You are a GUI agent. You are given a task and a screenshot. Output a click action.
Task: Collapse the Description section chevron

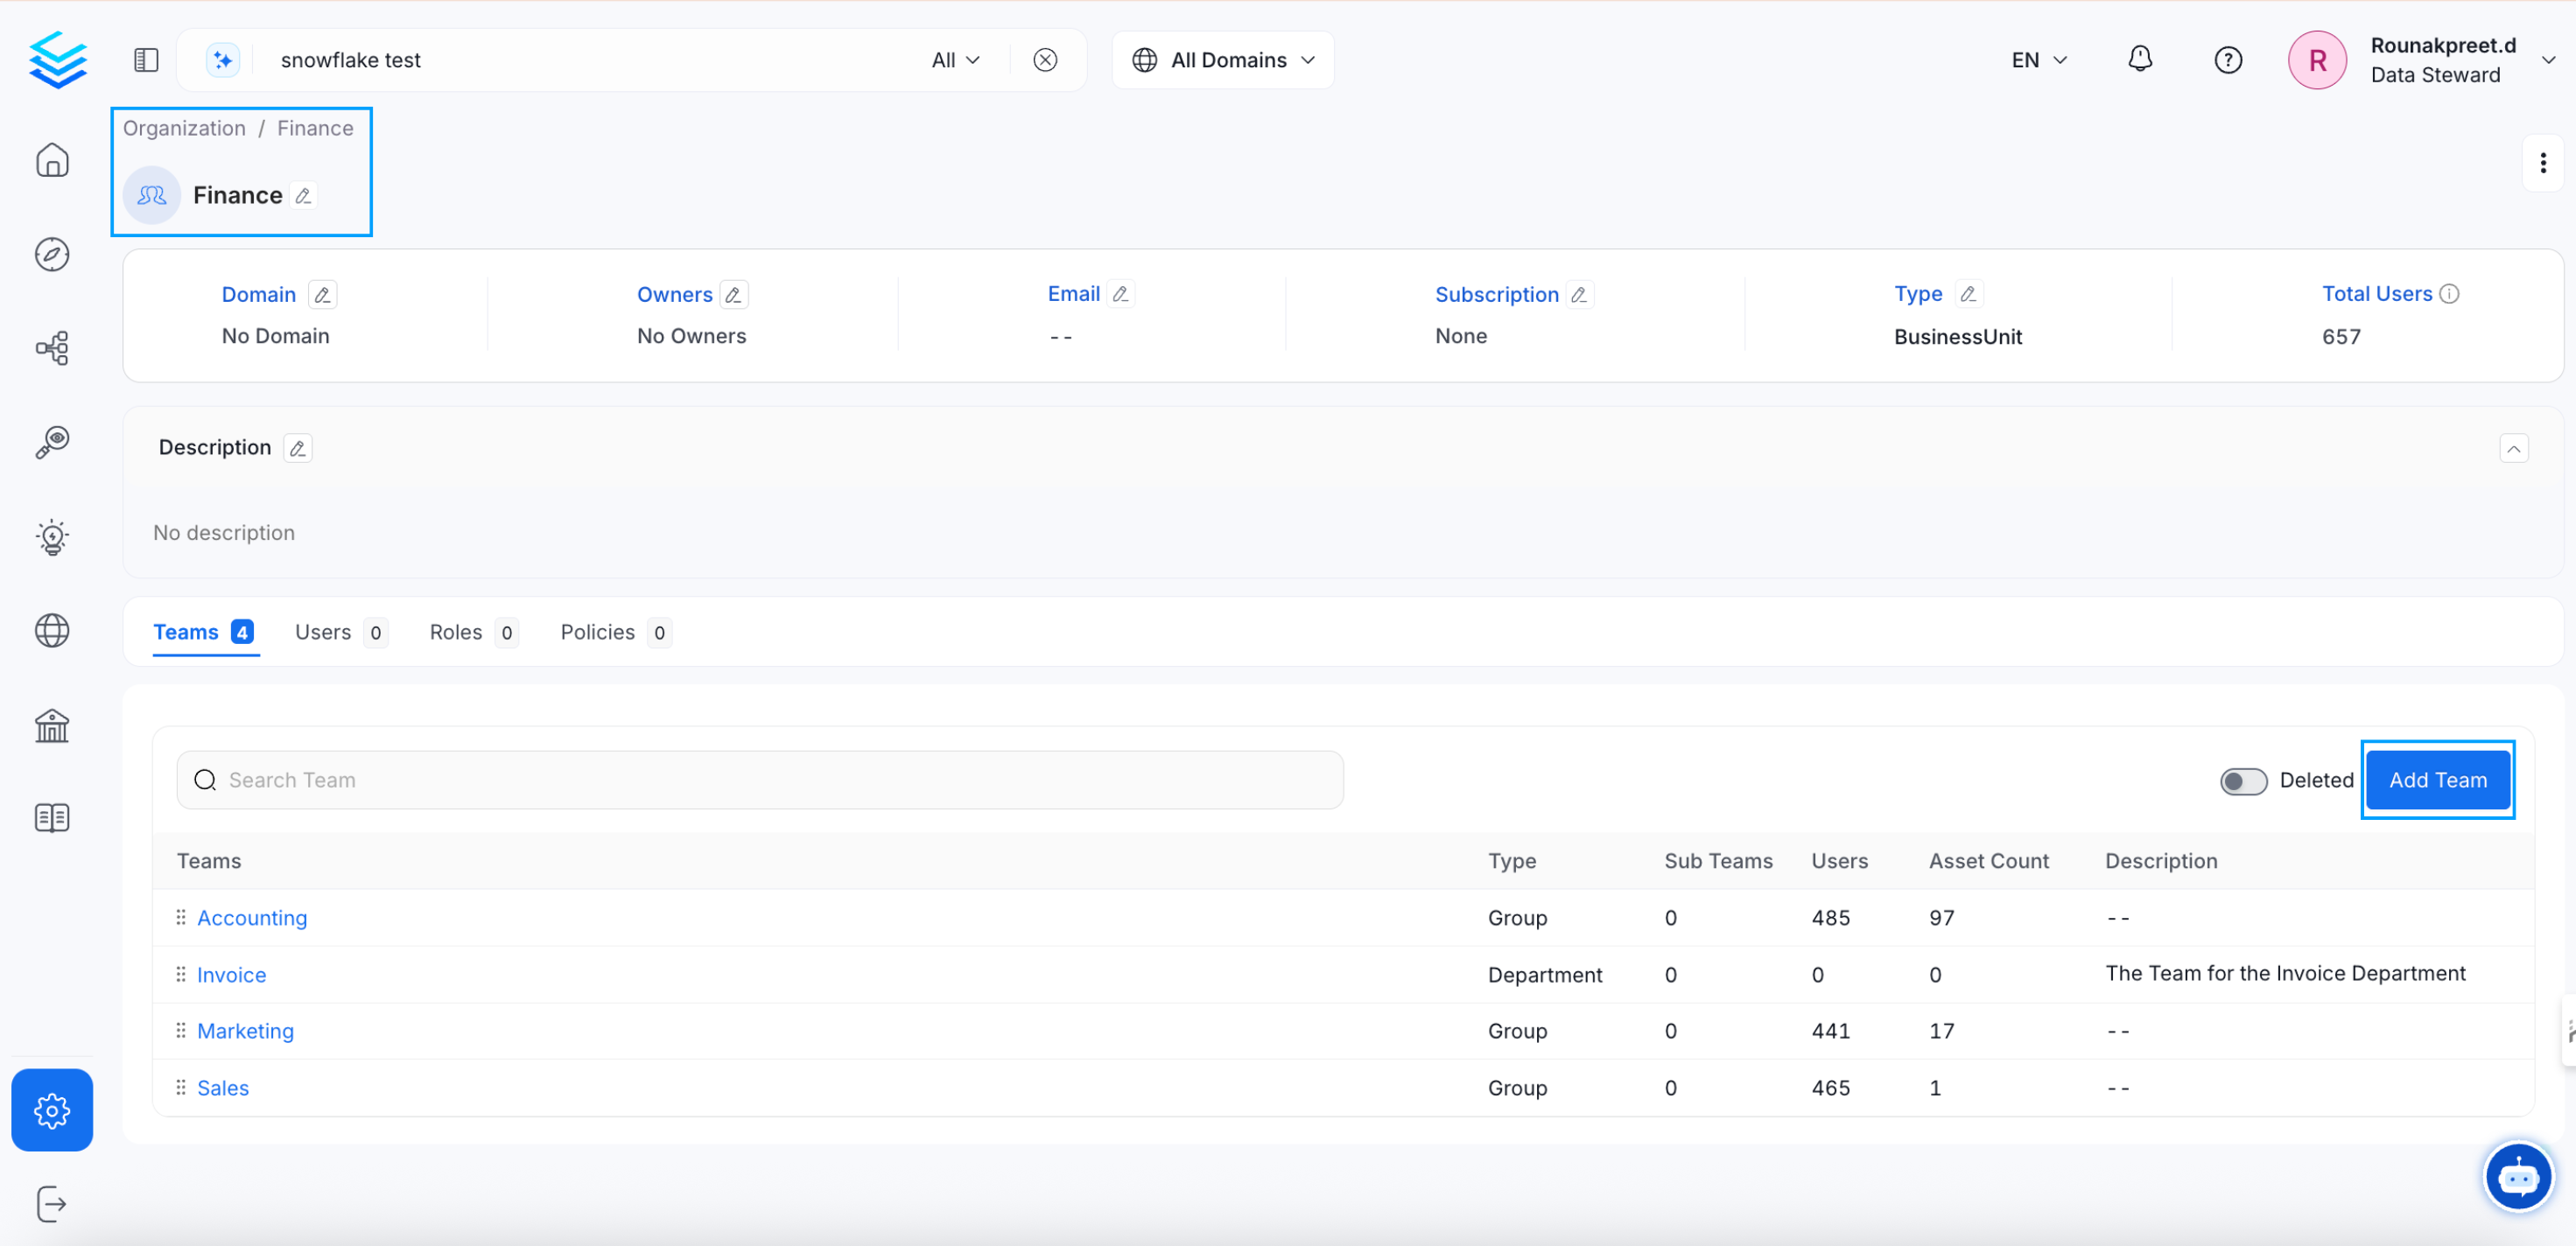(2513, 449)
